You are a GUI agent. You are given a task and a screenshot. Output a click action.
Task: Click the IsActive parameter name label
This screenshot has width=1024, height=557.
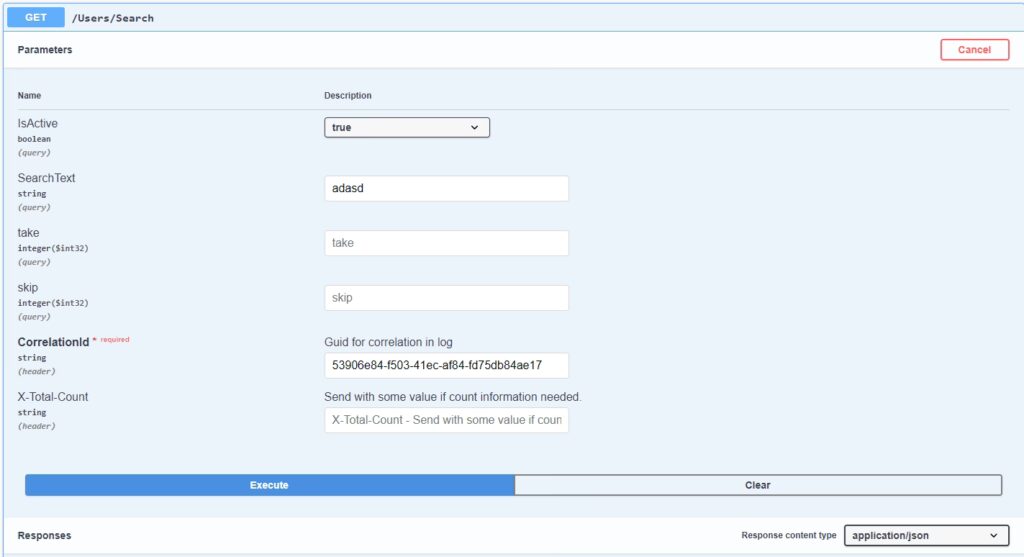click(38, 123)
